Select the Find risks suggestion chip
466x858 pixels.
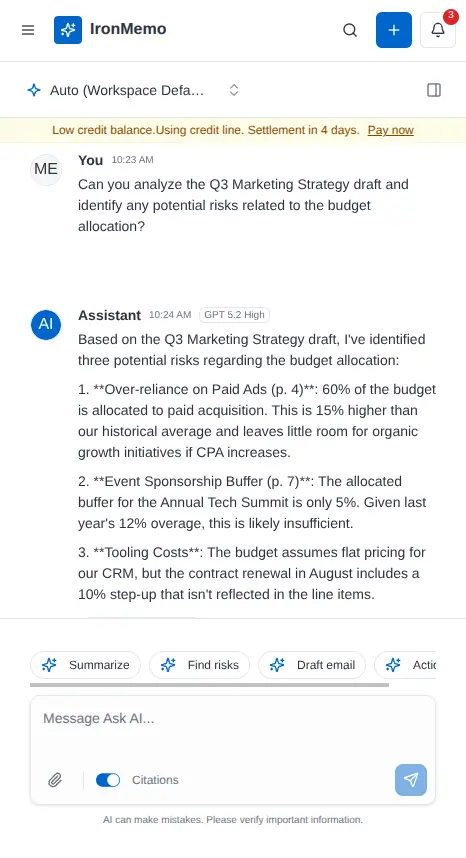pyautogui.click(x=199, y=665)
